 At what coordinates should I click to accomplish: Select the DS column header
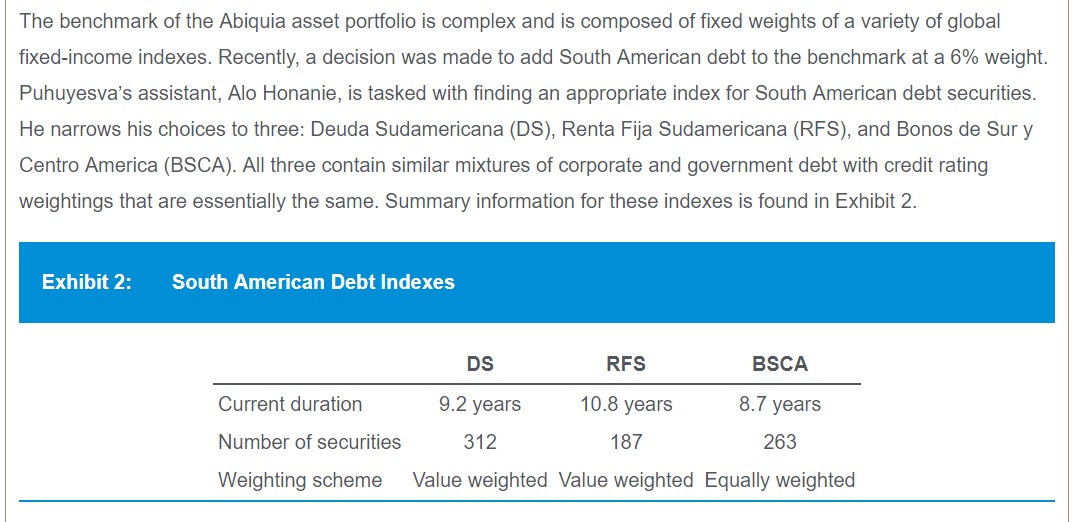point(480,364)
